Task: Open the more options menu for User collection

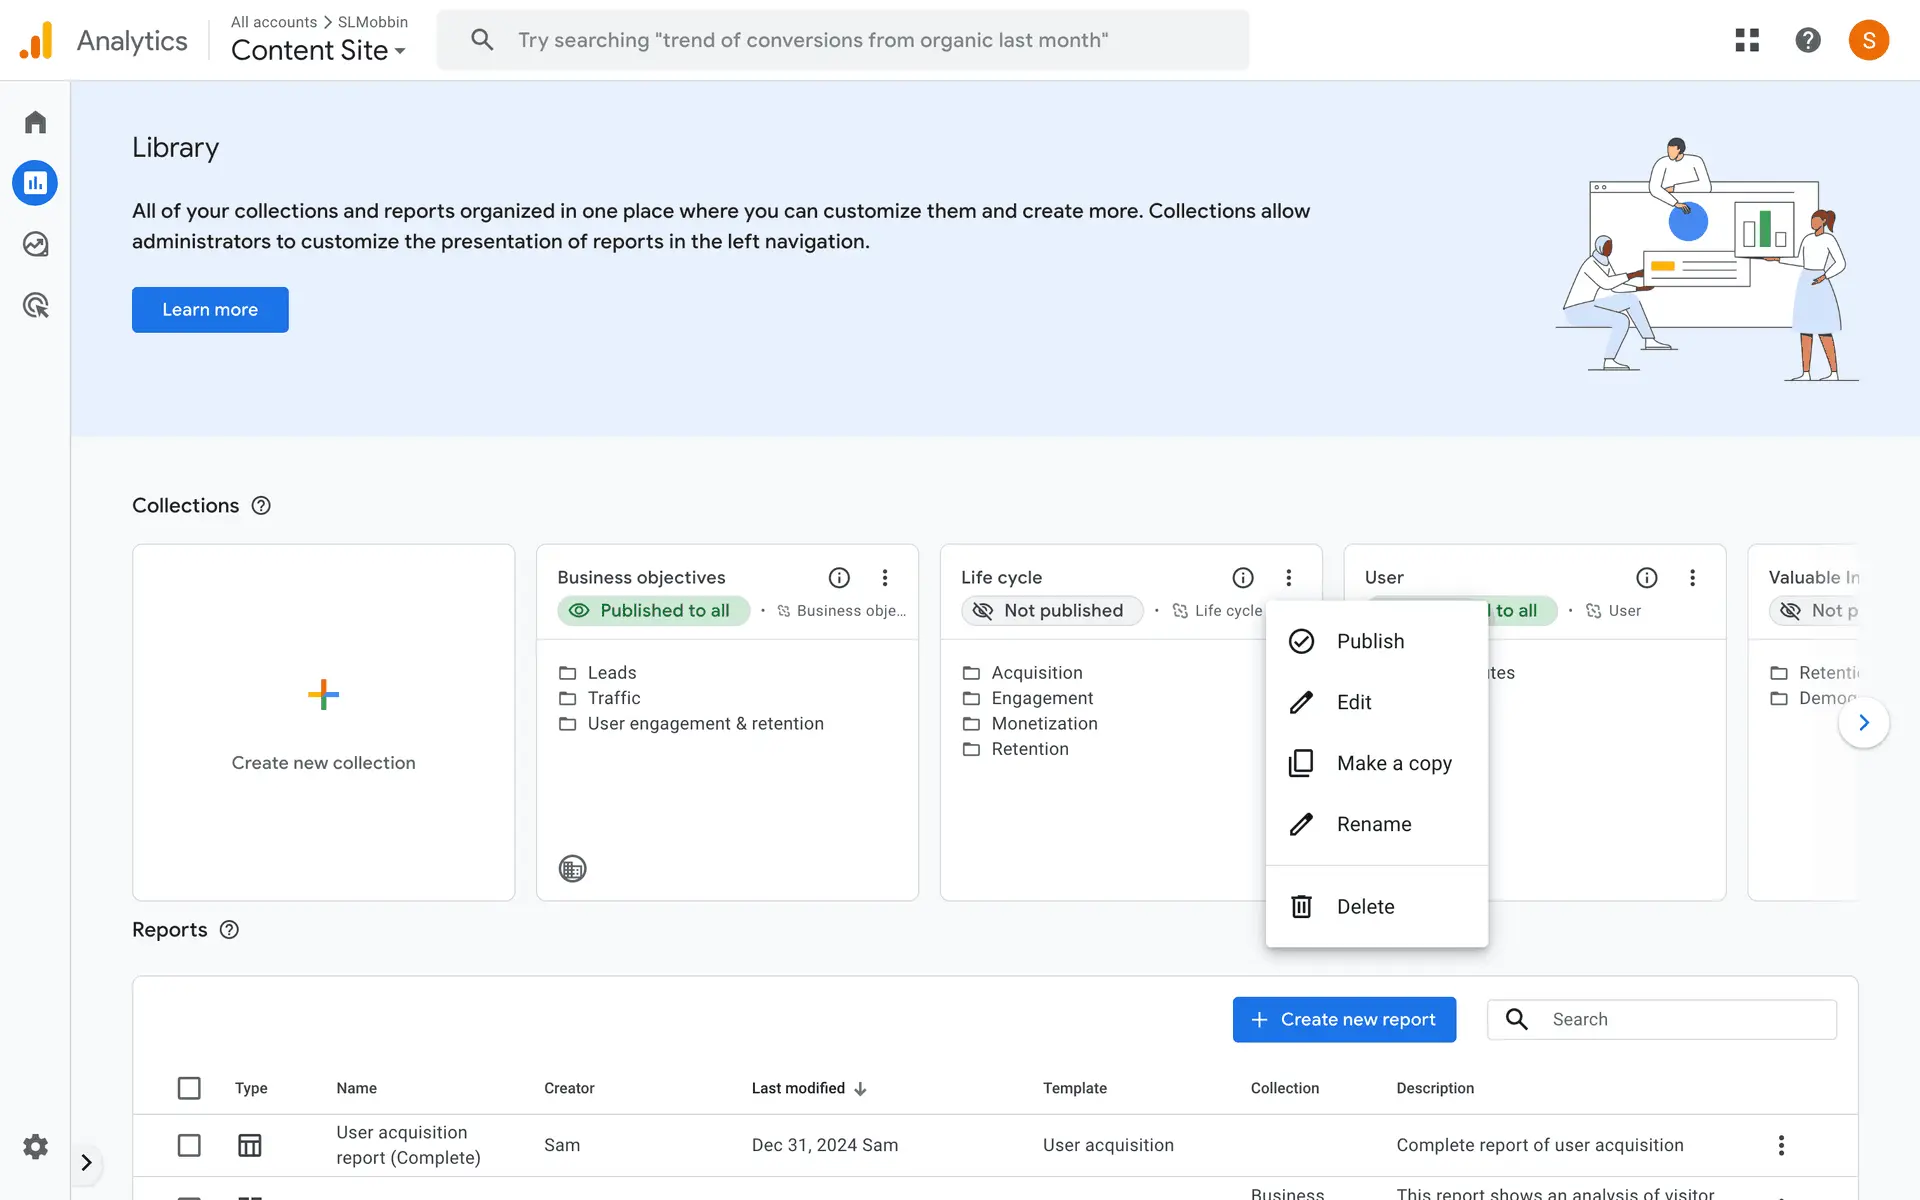Action: [x=1692, y=578]
